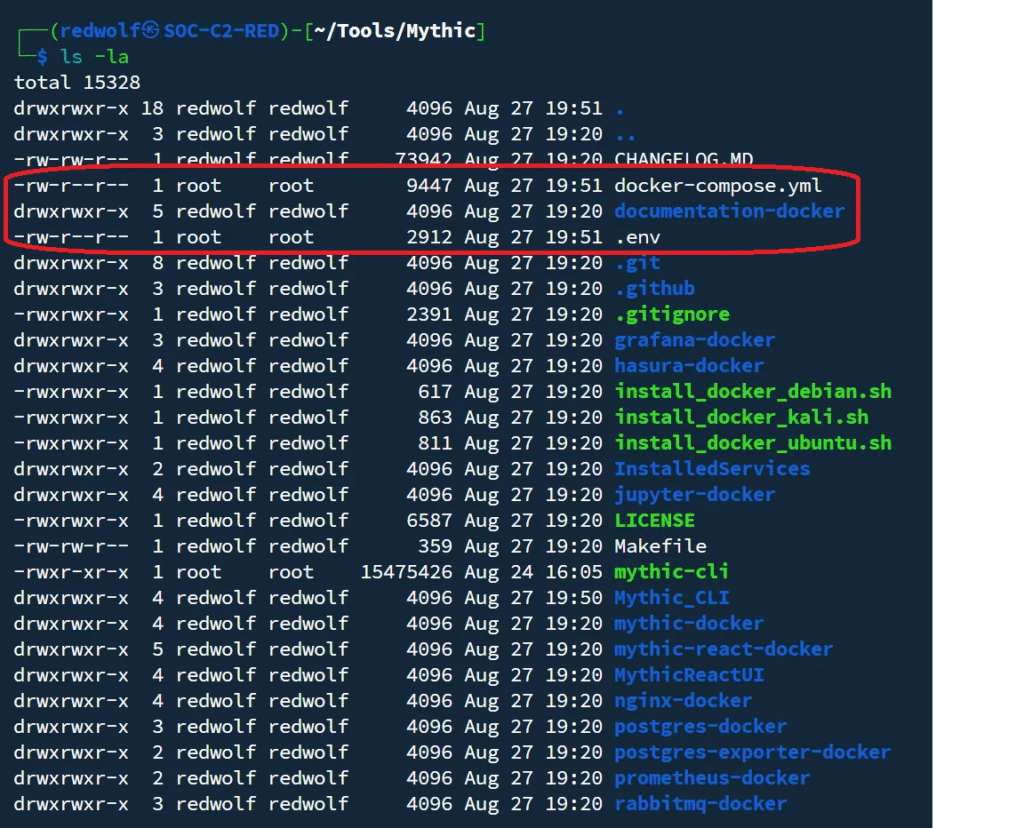This screenshot has width=1024, height=828.
Task: Click the rabbitmq-docker directory name
Action: click(x=701, y=804)
